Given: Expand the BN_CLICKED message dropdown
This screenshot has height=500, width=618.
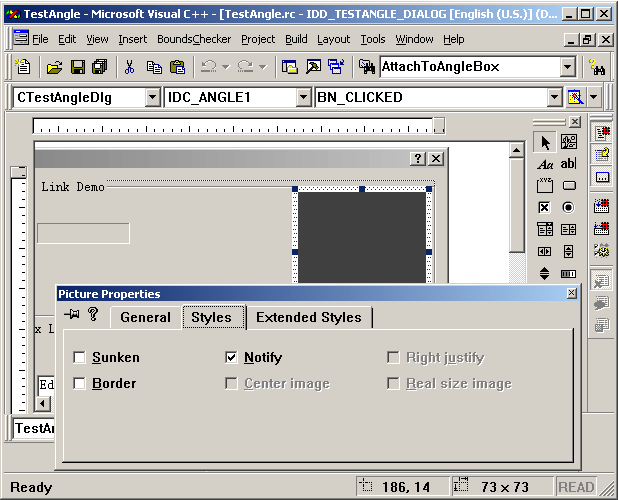Looking at the screenshot, I should point(554,97).
